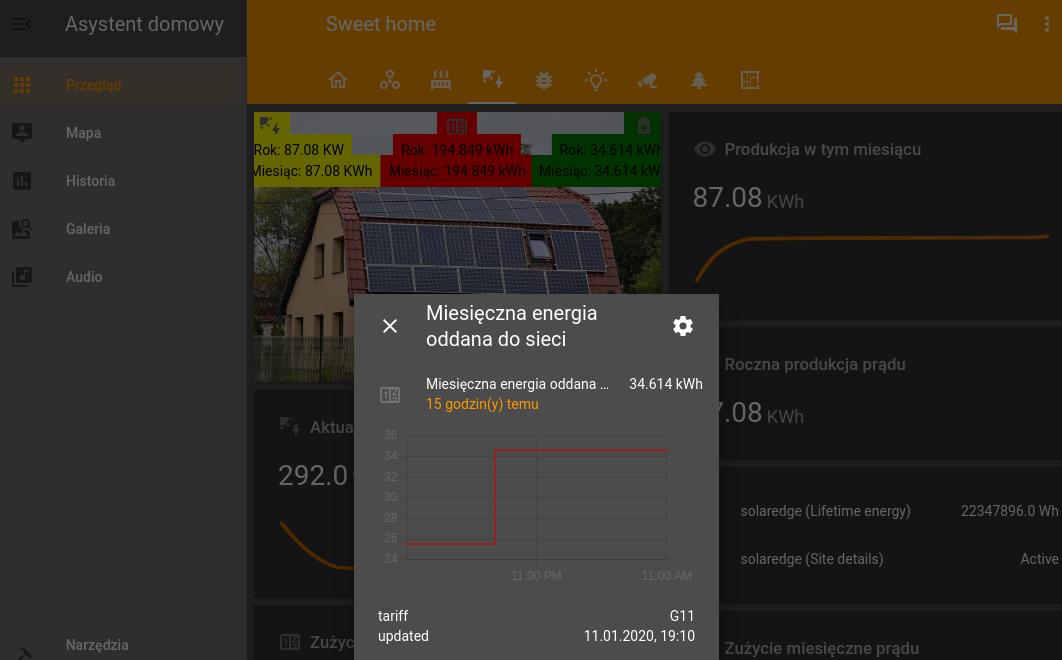Open the bug icon tab
This screenshot has width=1062, height=660.
pos(544,81)
